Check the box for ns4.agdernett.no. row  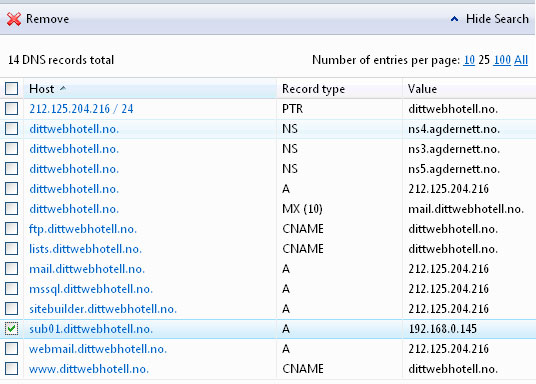[12, 129]
